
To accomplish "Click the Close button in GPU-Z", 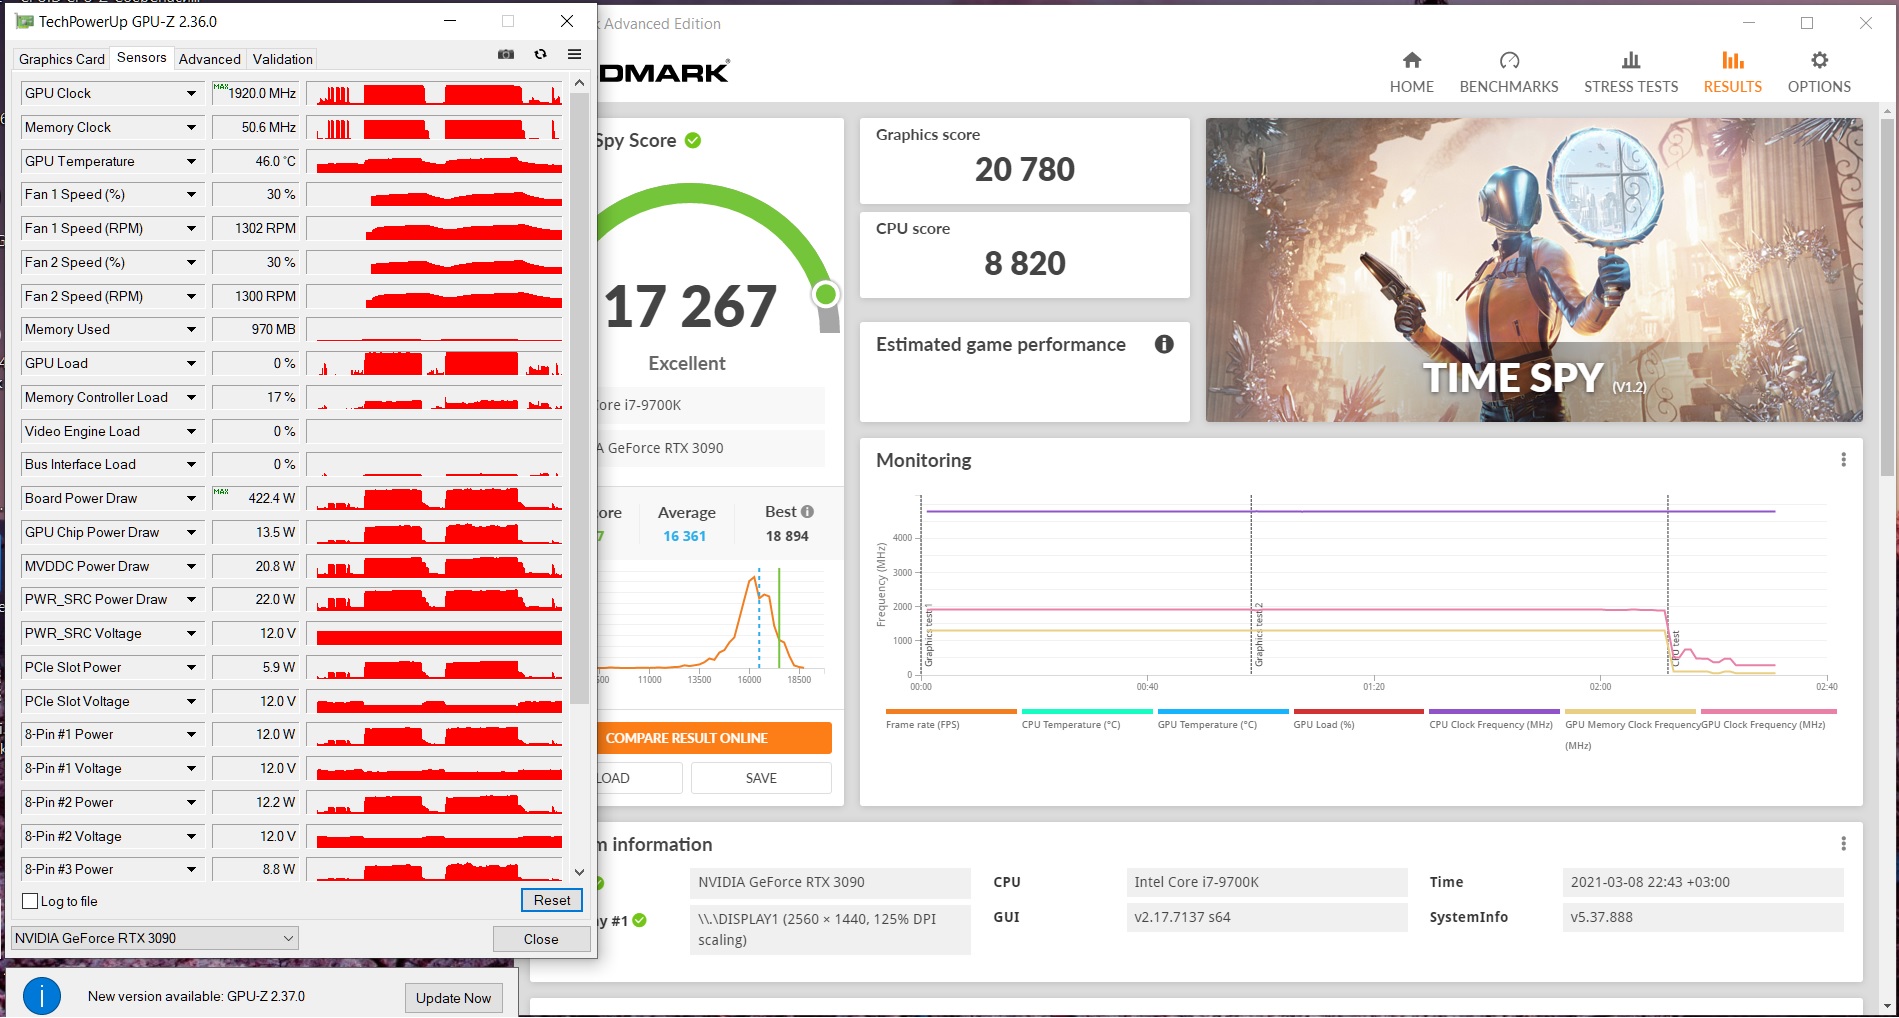I will pyautogui.click(x=541, y=939).
